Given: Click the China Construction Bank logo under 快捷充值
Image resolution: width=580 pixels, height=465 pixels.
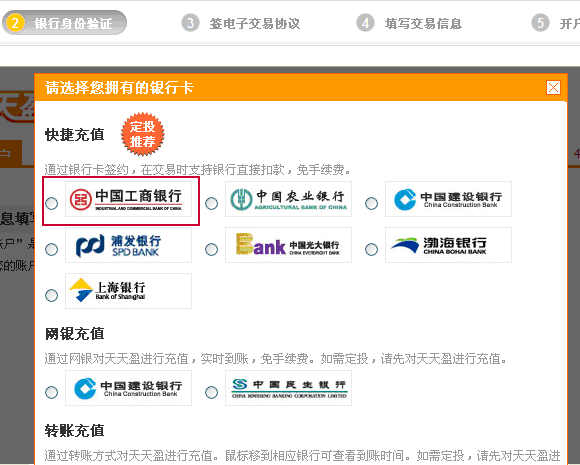Looking at the screenshot, I should [x=448, y=199].
